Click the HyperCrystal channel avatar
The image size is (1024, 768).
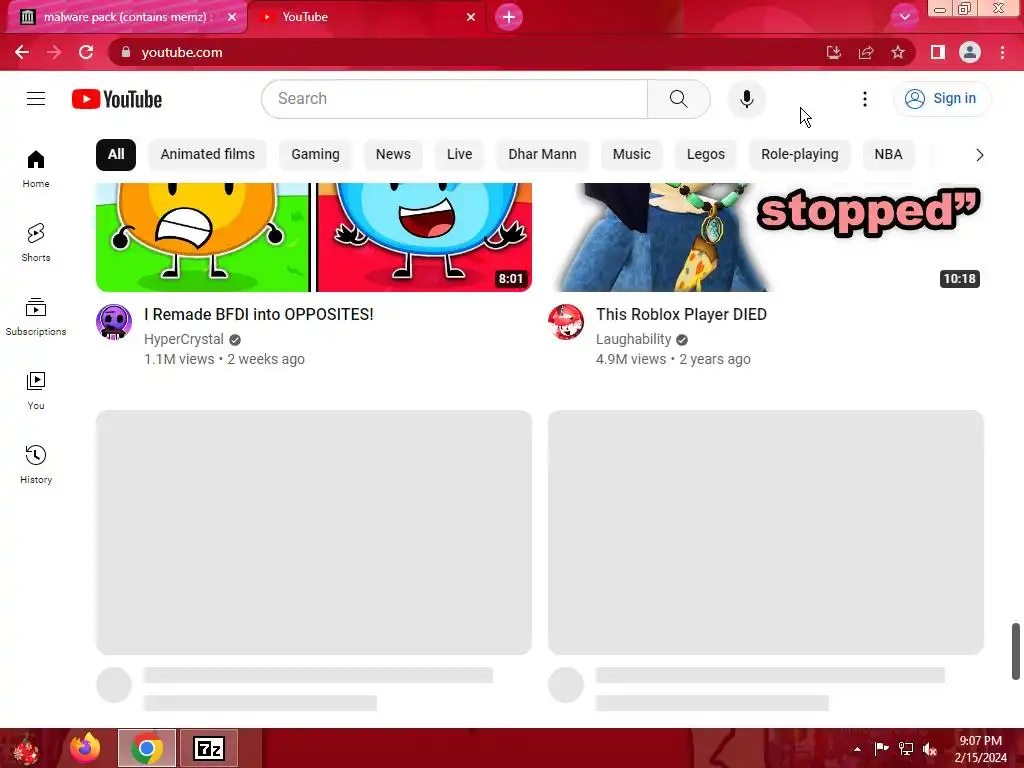114,322
